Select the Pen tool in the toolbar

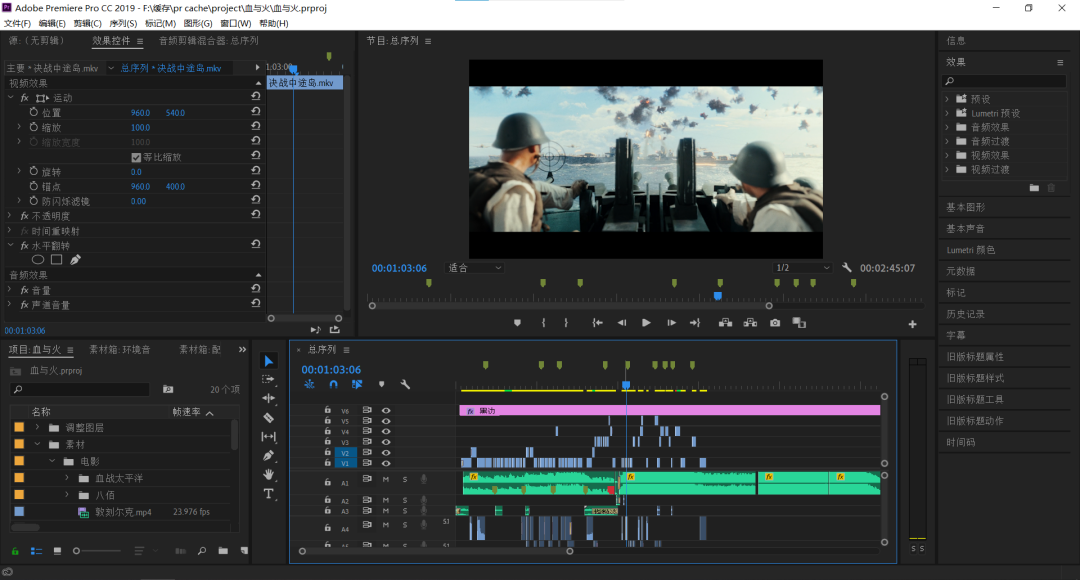point(269,455)
